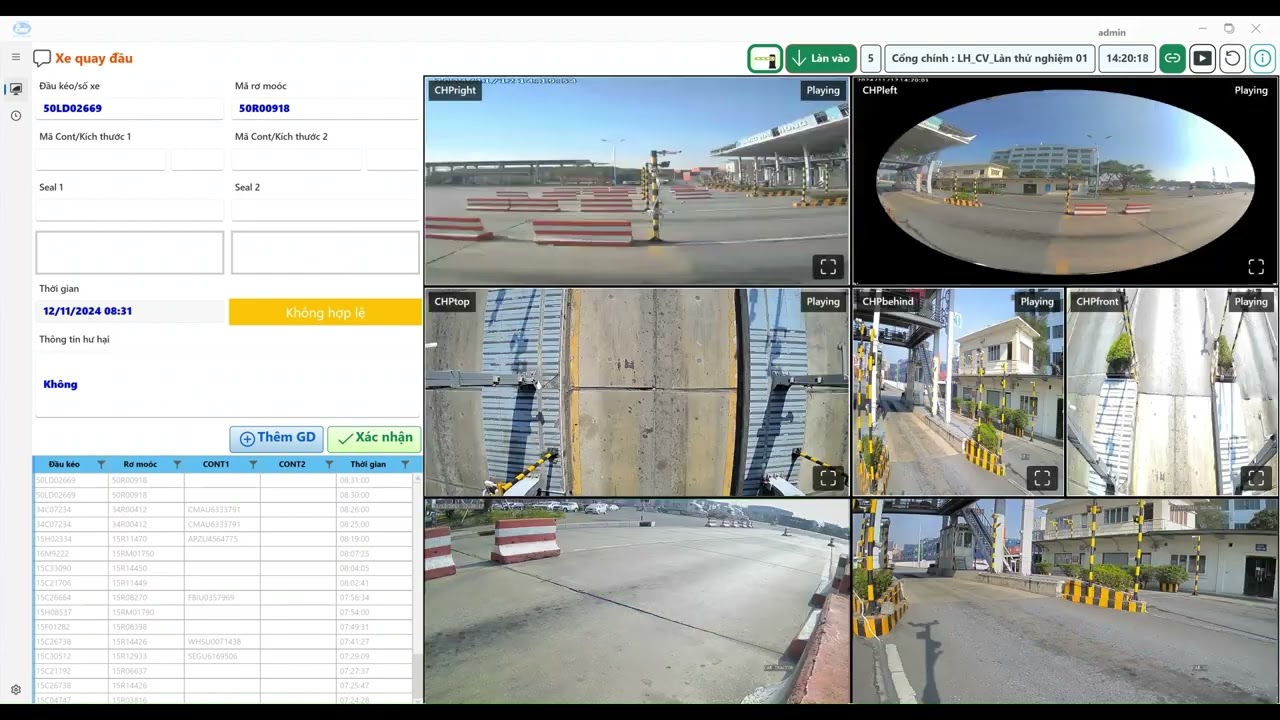Filter the Thời gian column
The width and height of the screenshot is (1280, 720).
[405, 465]
